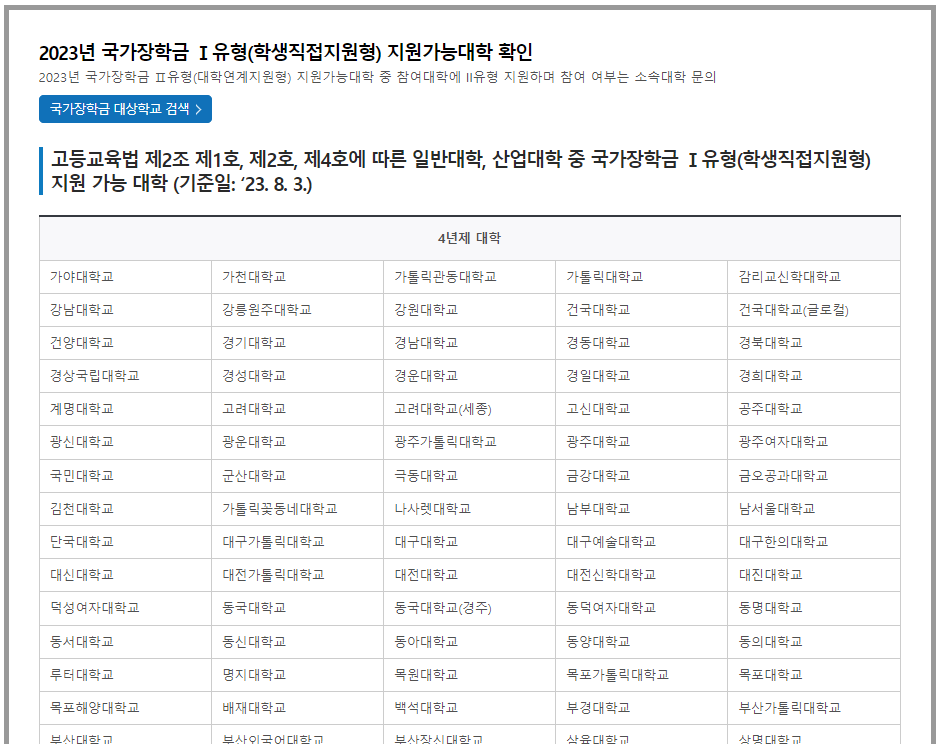The image size is (938, 744).
Task: Select the 가톨릭꽃동네대학교 cell
Action: click(297, 509)
